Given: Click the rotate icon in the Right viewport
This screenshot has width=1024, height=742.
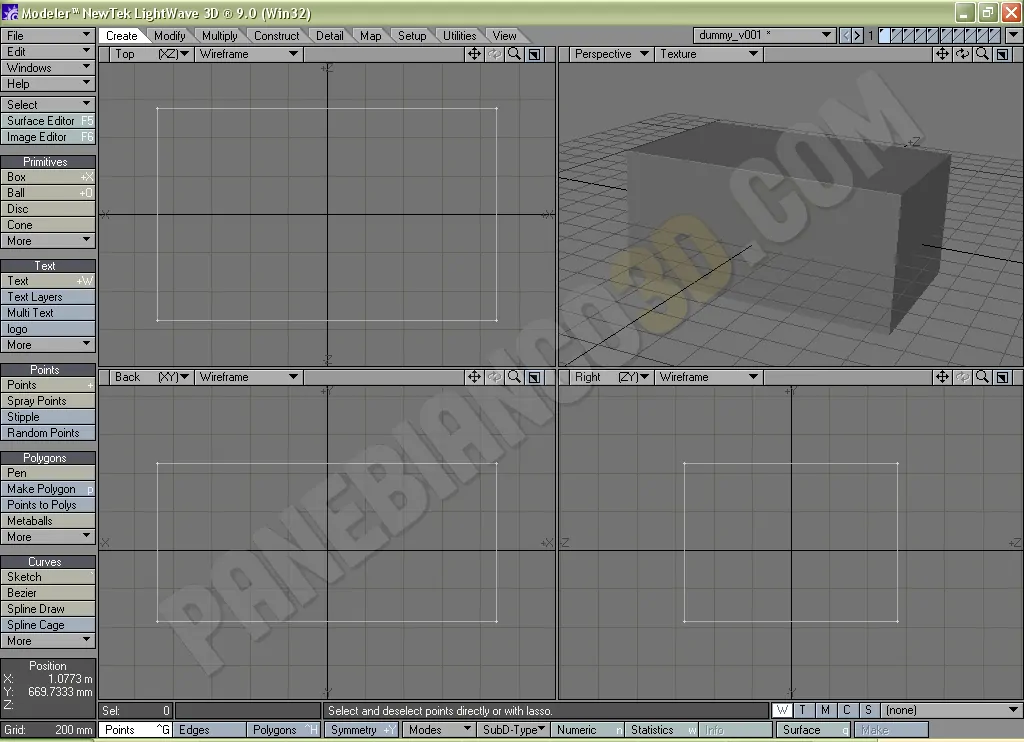Looking at the screenshot, I should [x=962, y=377].
